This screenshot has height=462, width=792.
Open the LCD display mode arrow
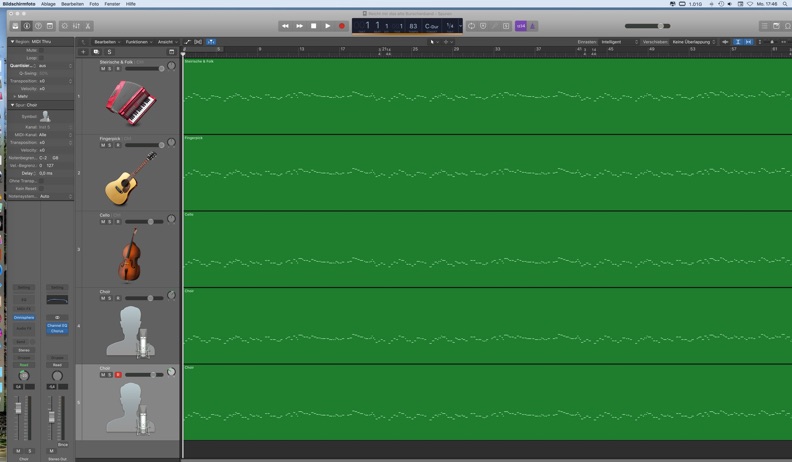[460, 26]
